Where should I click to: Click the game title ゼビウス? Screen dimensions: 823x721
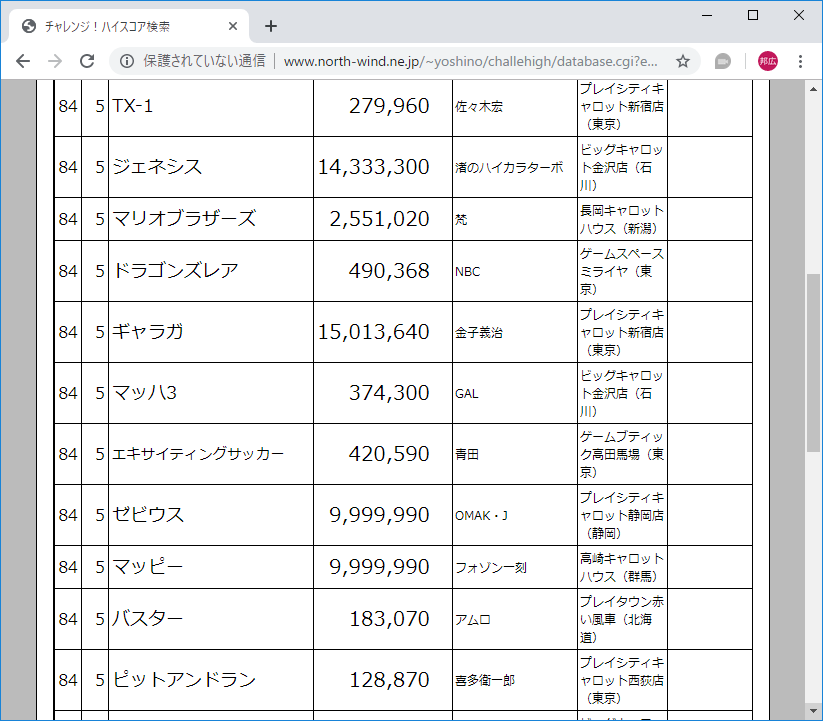point(148,514)
